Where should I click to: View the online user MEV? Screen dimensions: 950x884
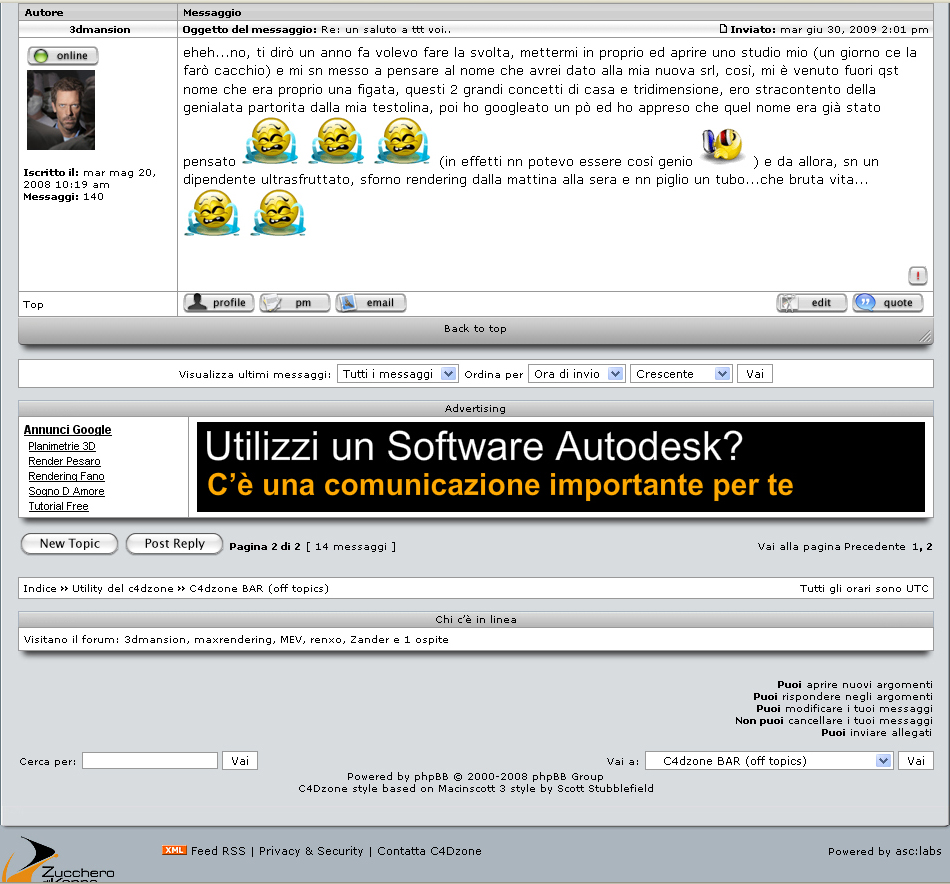[291, 639]
